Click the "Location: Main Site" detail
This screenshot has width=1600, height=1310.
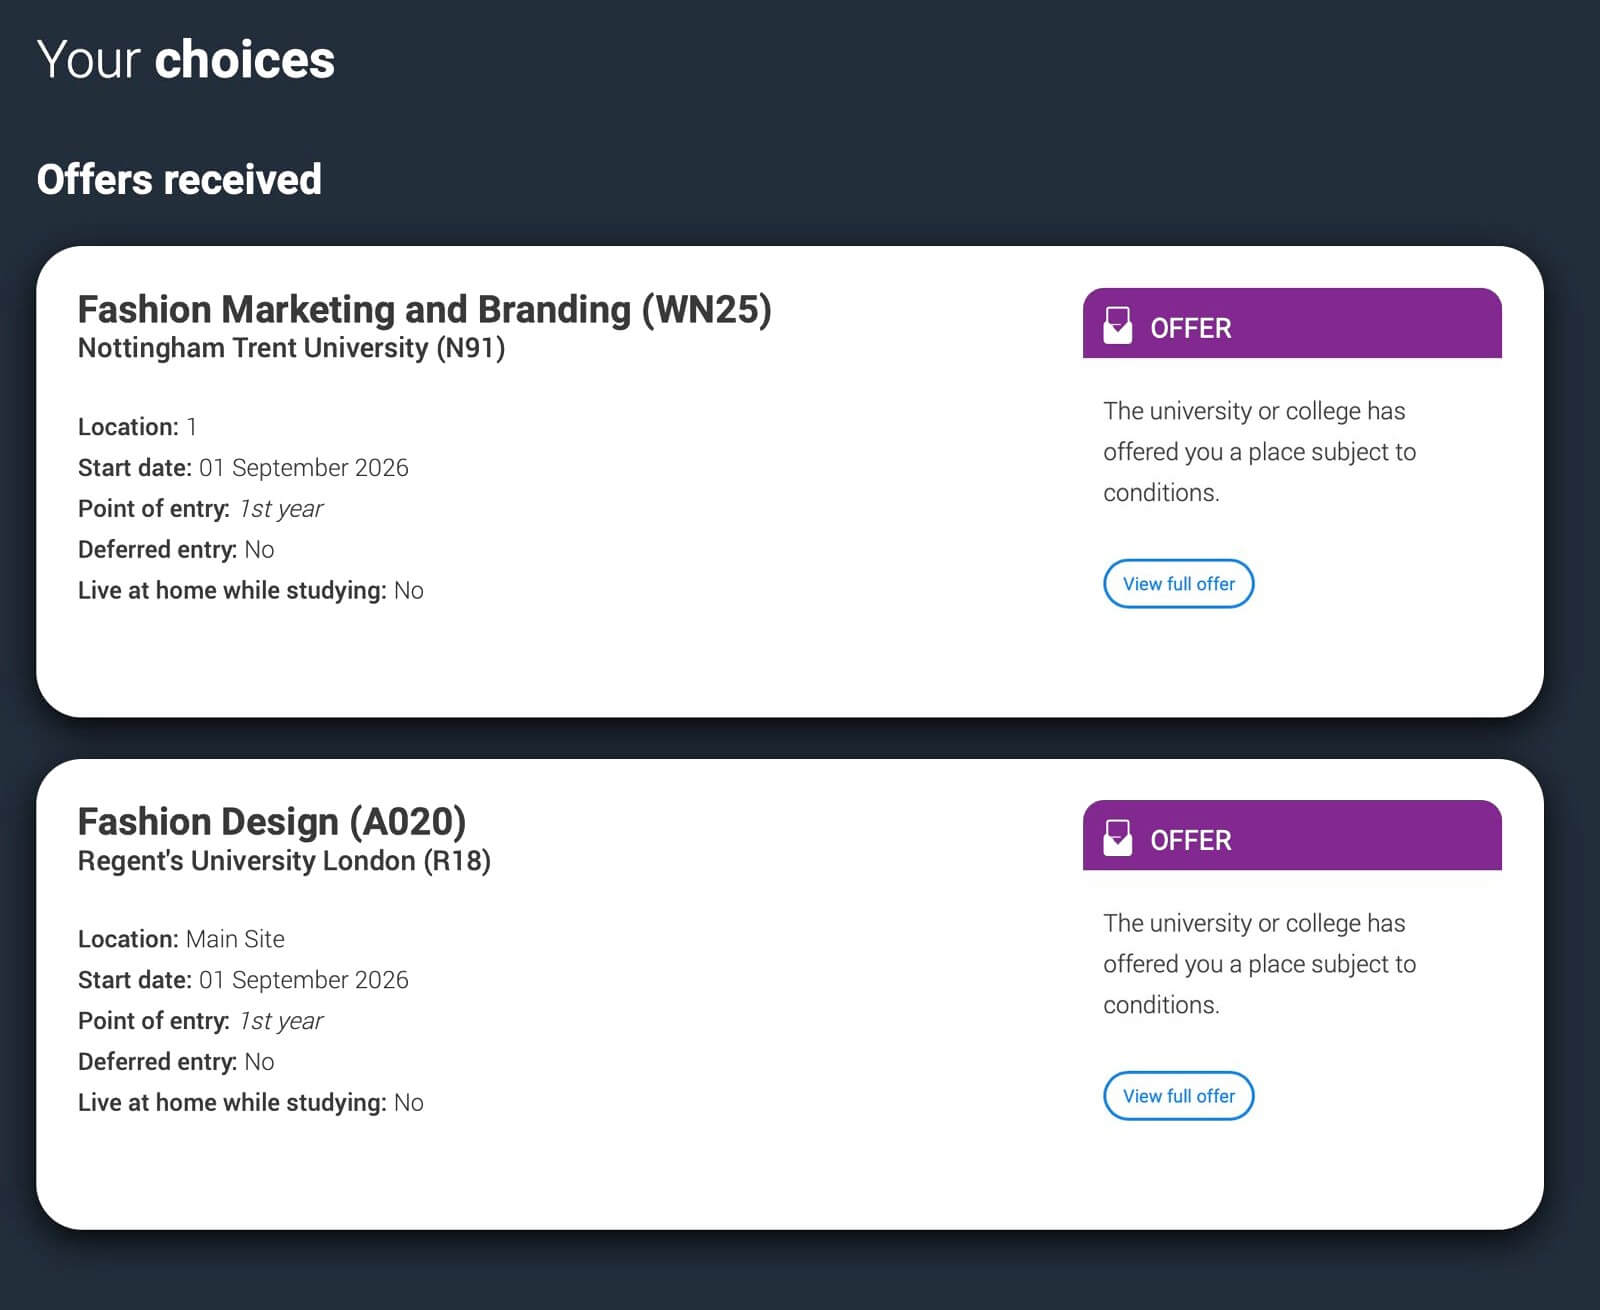pyautogui.click(x=181, y=939)
